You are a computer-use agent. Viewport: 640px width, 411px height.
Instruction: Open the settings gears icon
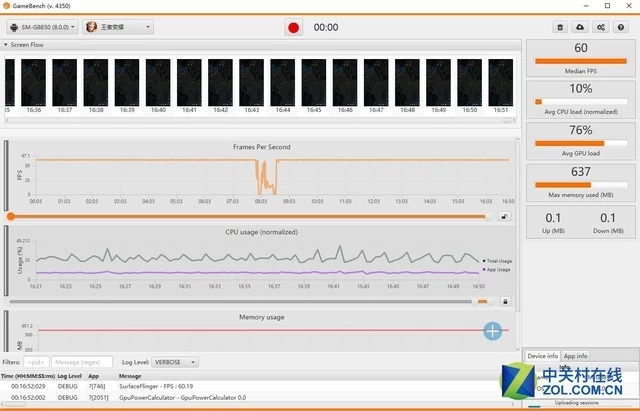[600, 27]
